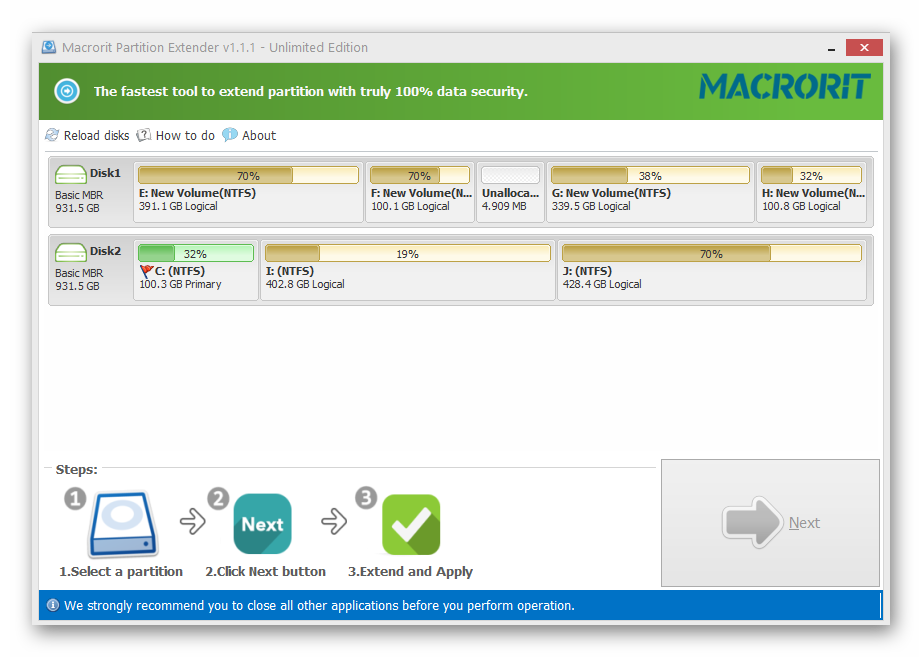Click the gray arrow on Next button
The image size is (922, 657).
point(753,522)
